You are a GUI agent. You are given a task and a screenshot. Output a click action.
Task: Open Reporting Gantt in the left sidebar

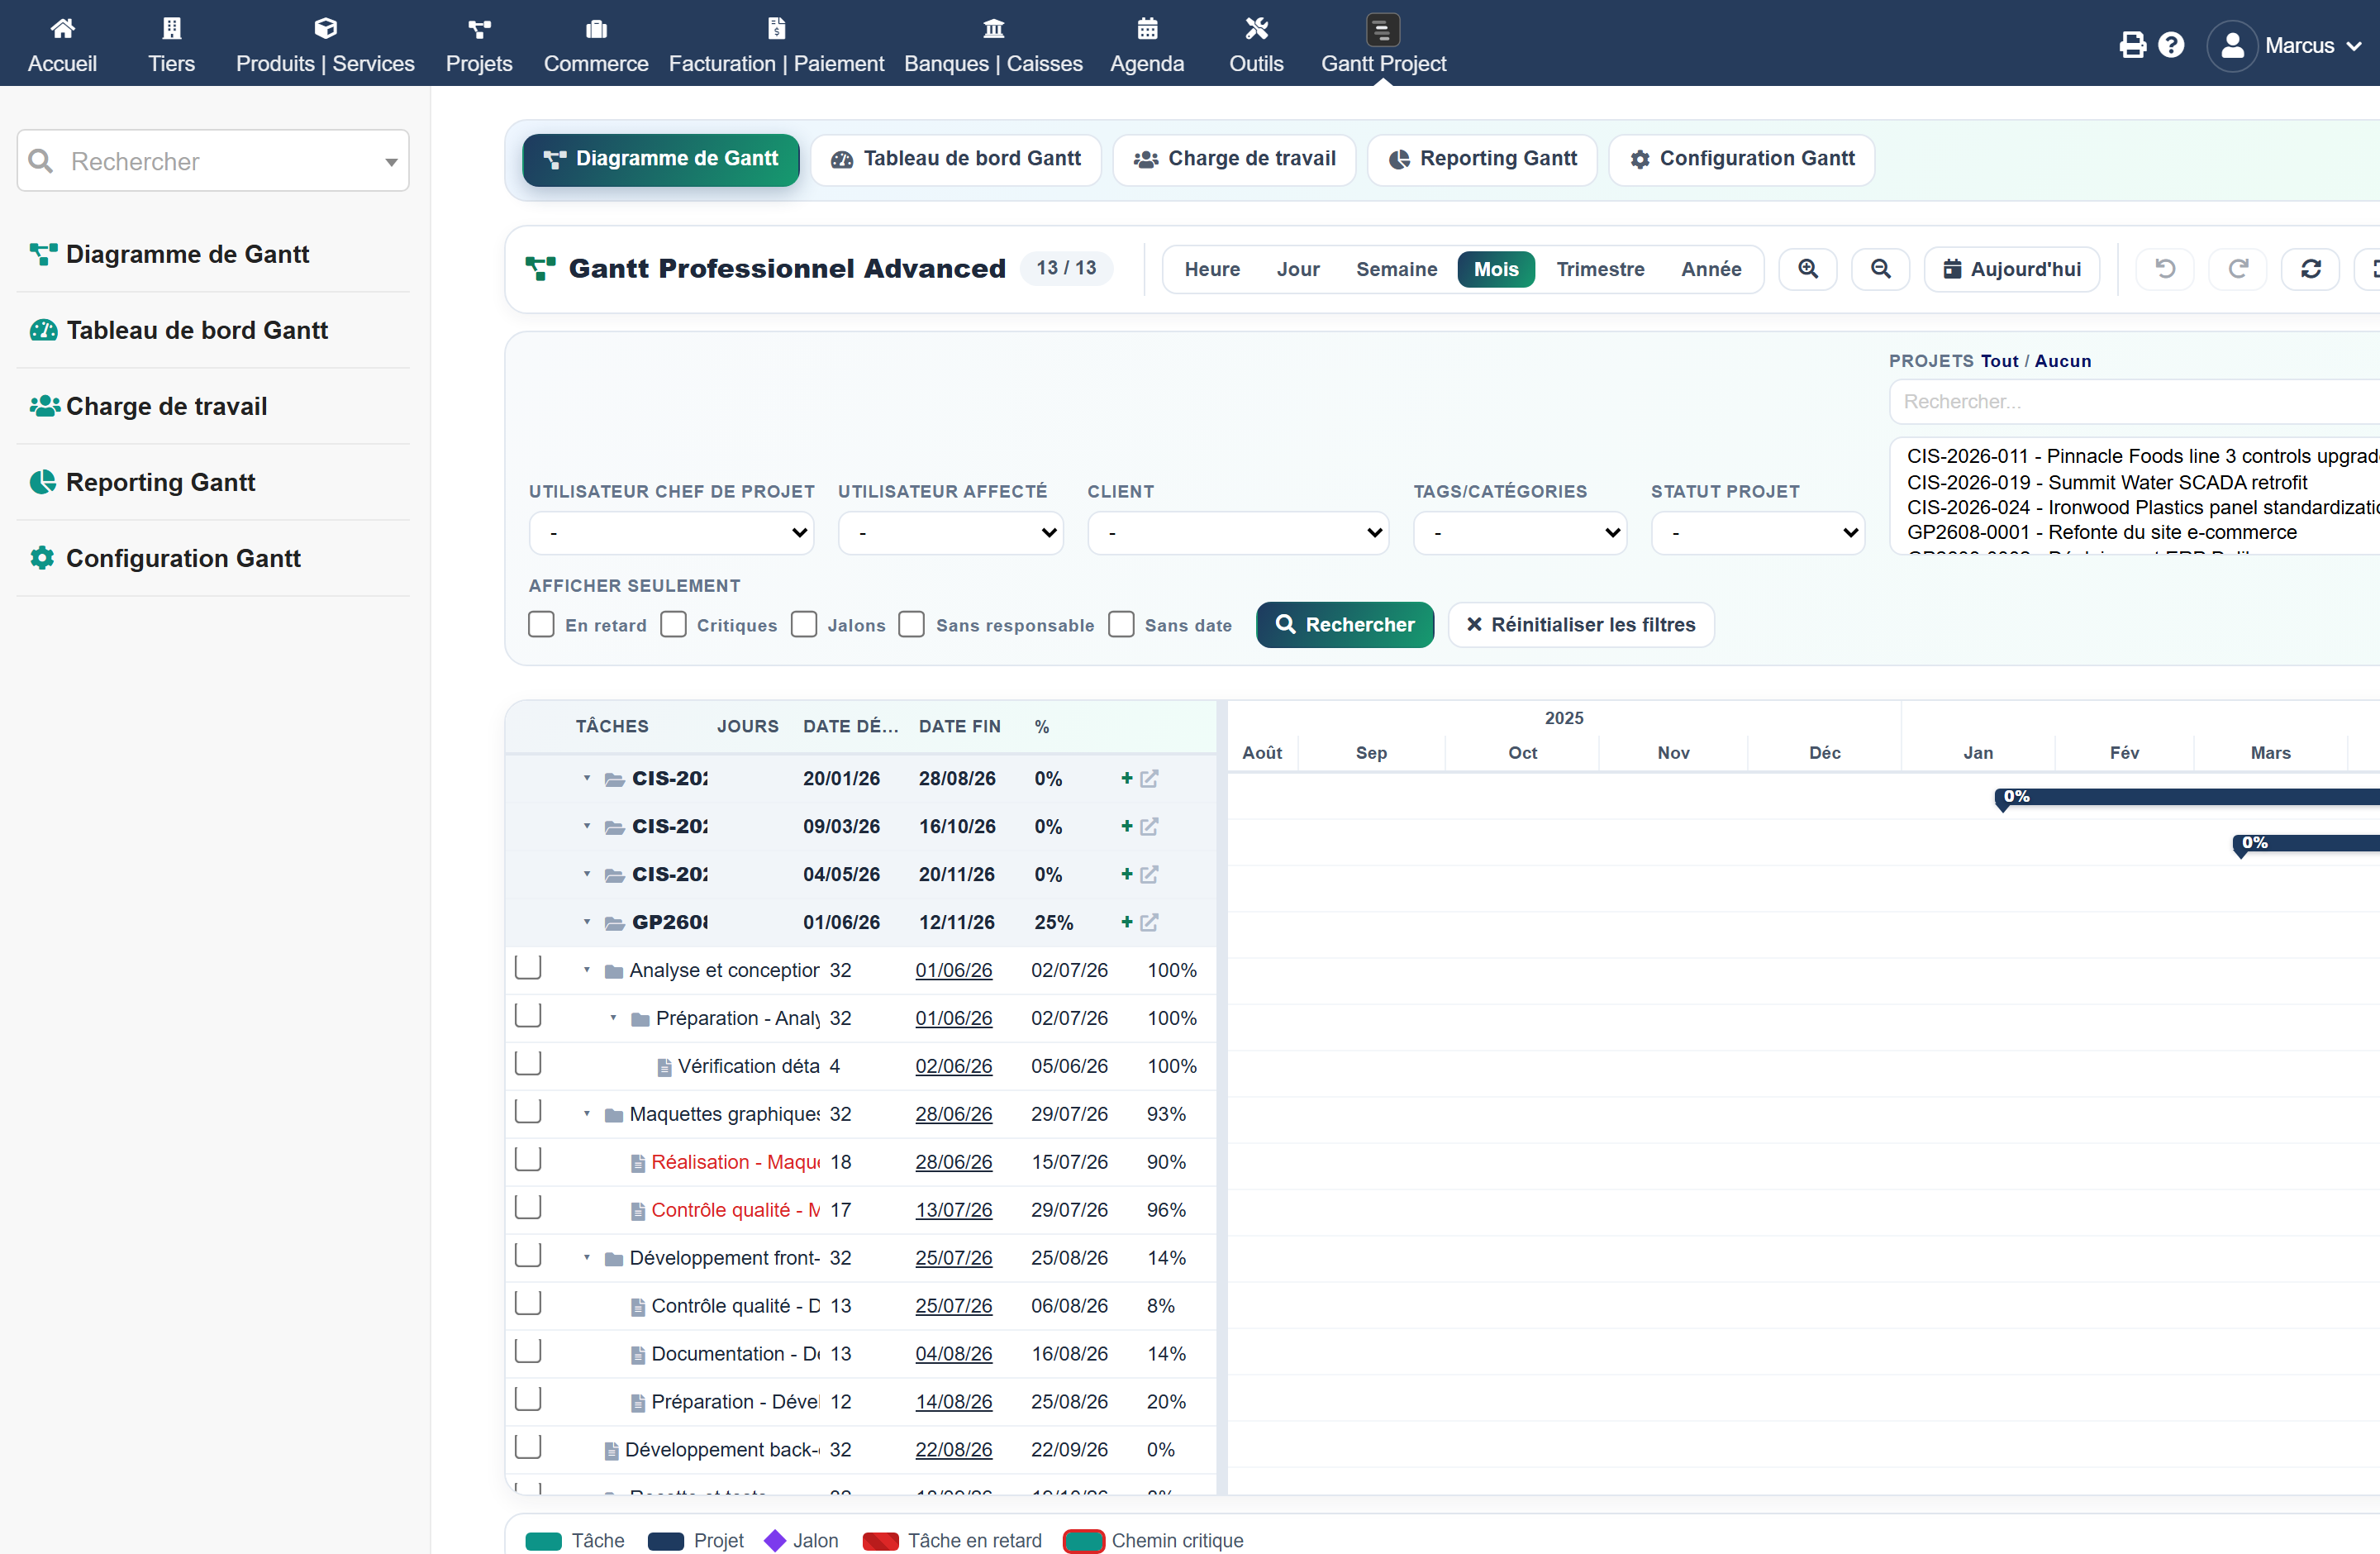point(160,482)
